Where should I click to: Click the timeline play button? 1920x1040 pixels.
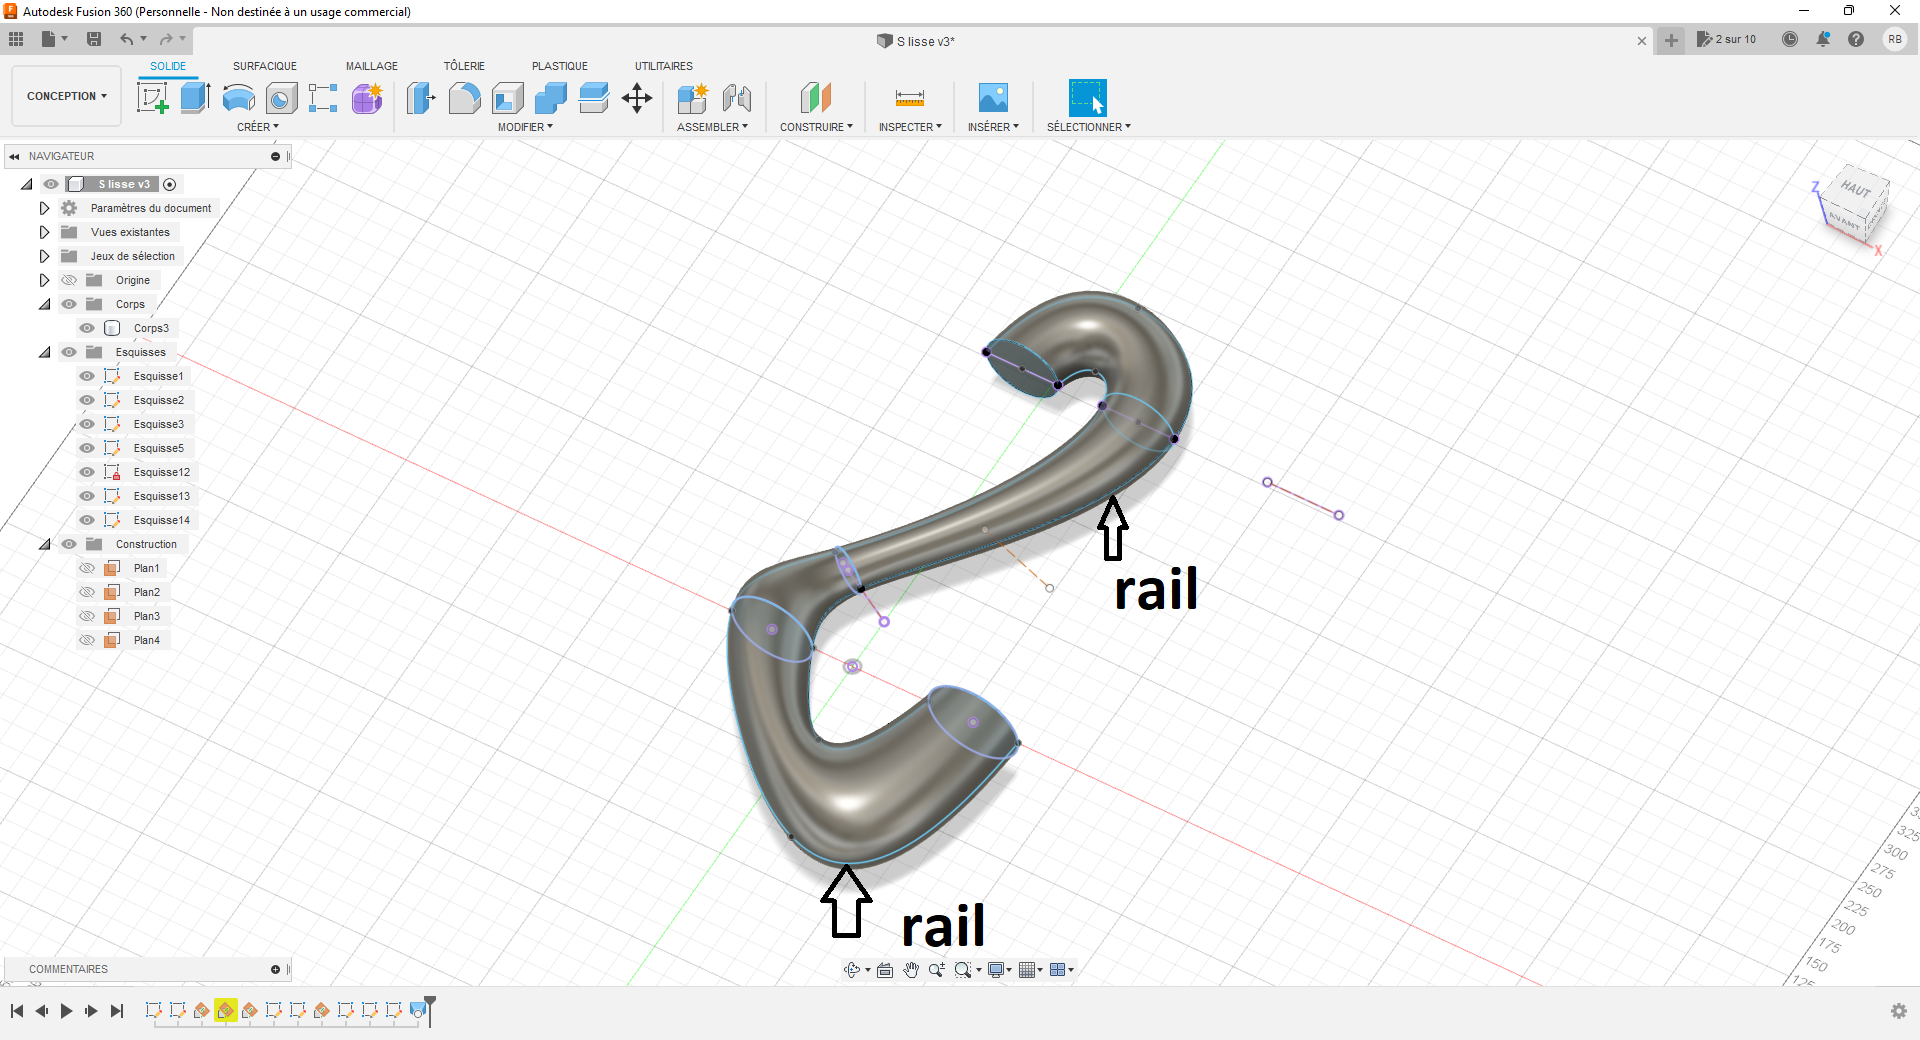coord(66,1011)
